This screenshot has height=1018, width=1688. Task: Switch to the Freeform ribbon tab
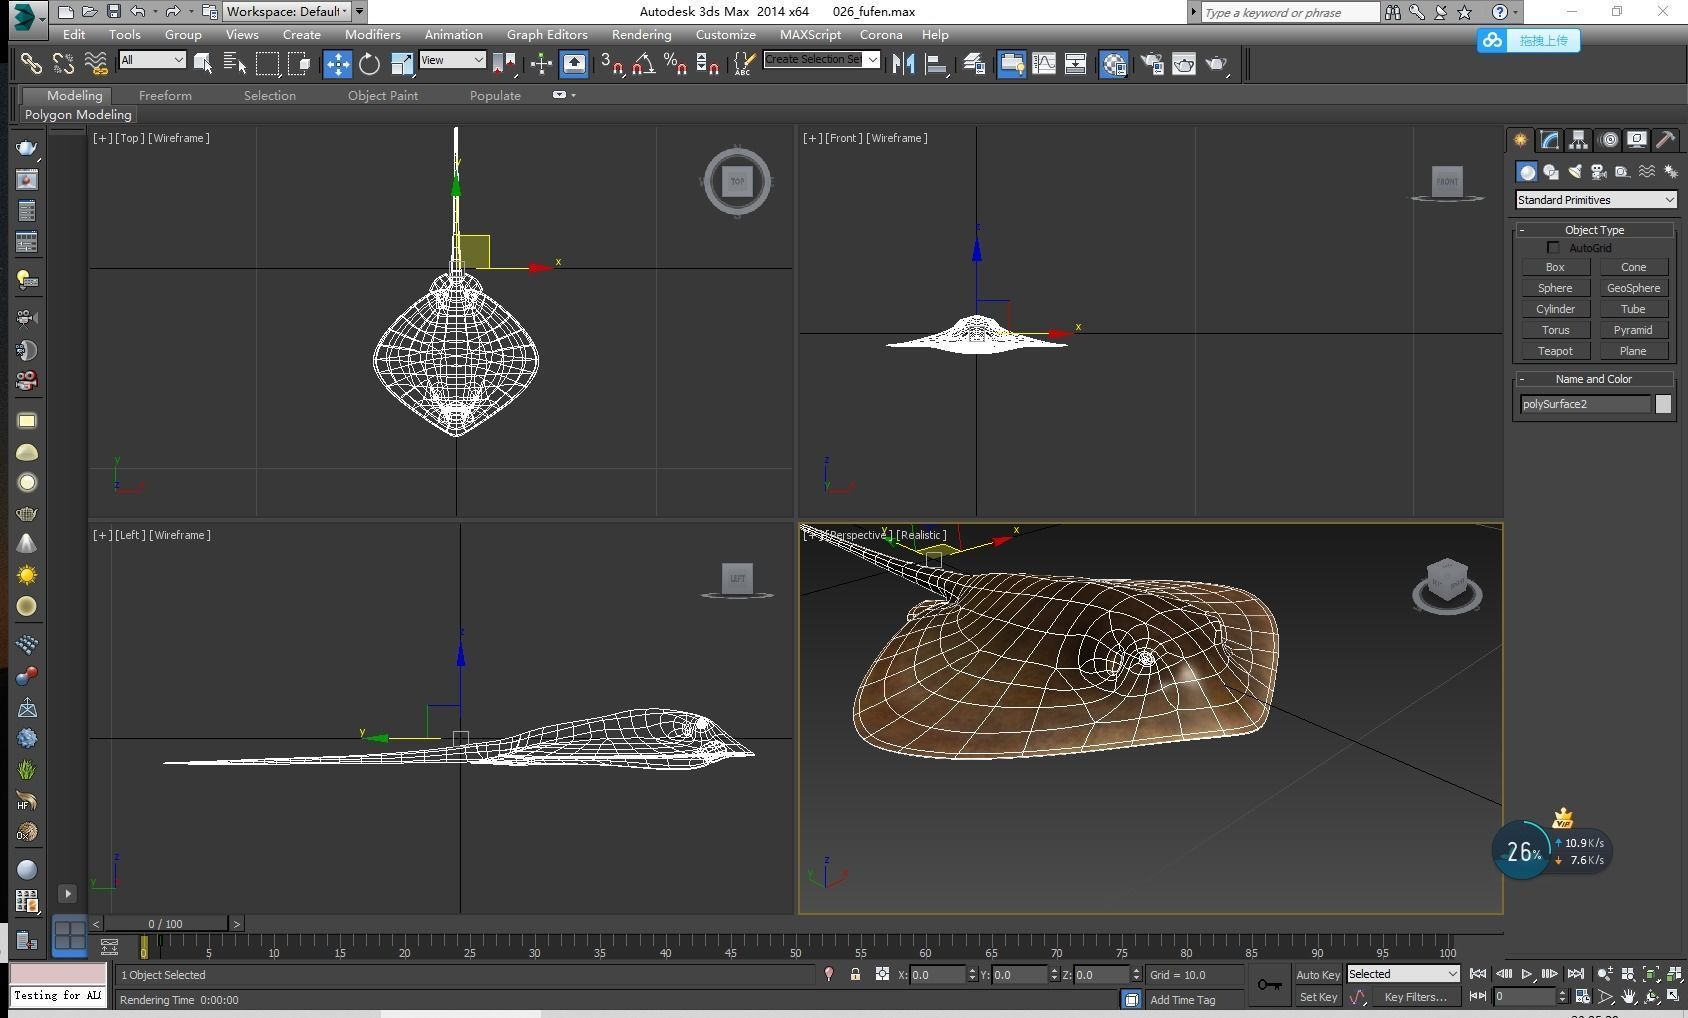[165, 95]
